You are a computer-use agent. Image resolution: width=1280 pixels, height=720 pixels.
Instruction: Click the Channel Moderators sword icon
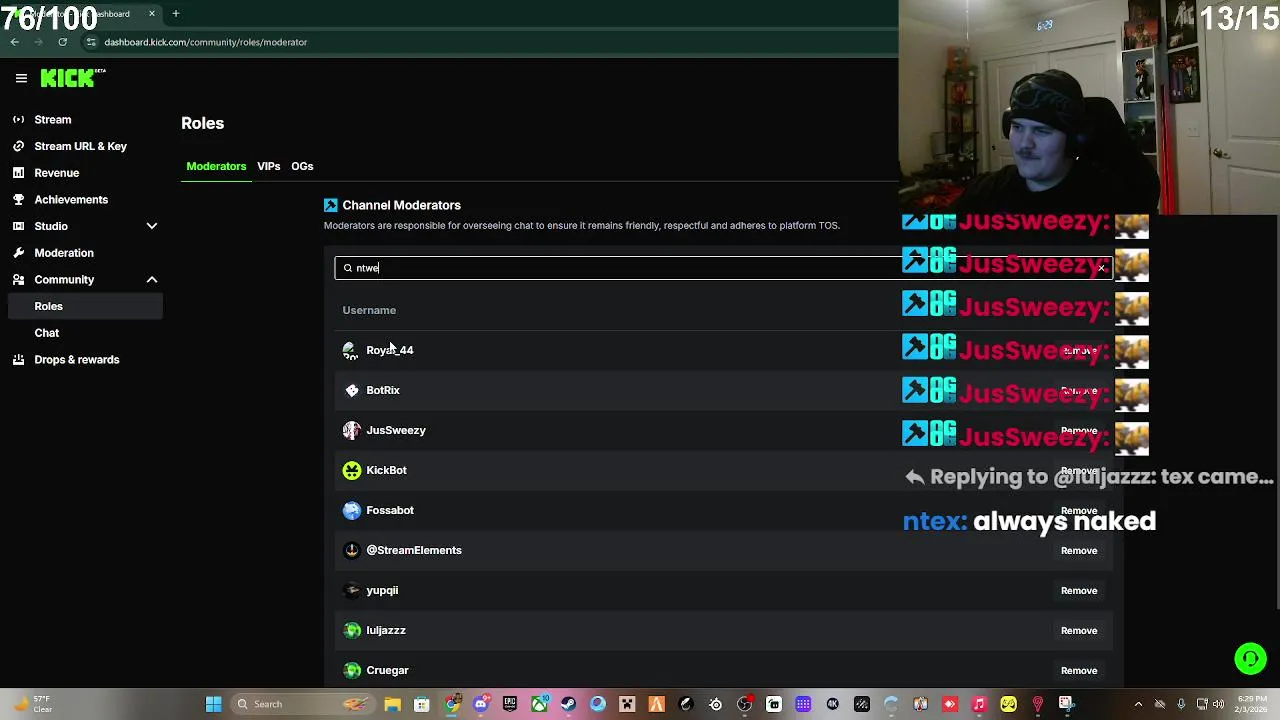(x=331, y=205)
